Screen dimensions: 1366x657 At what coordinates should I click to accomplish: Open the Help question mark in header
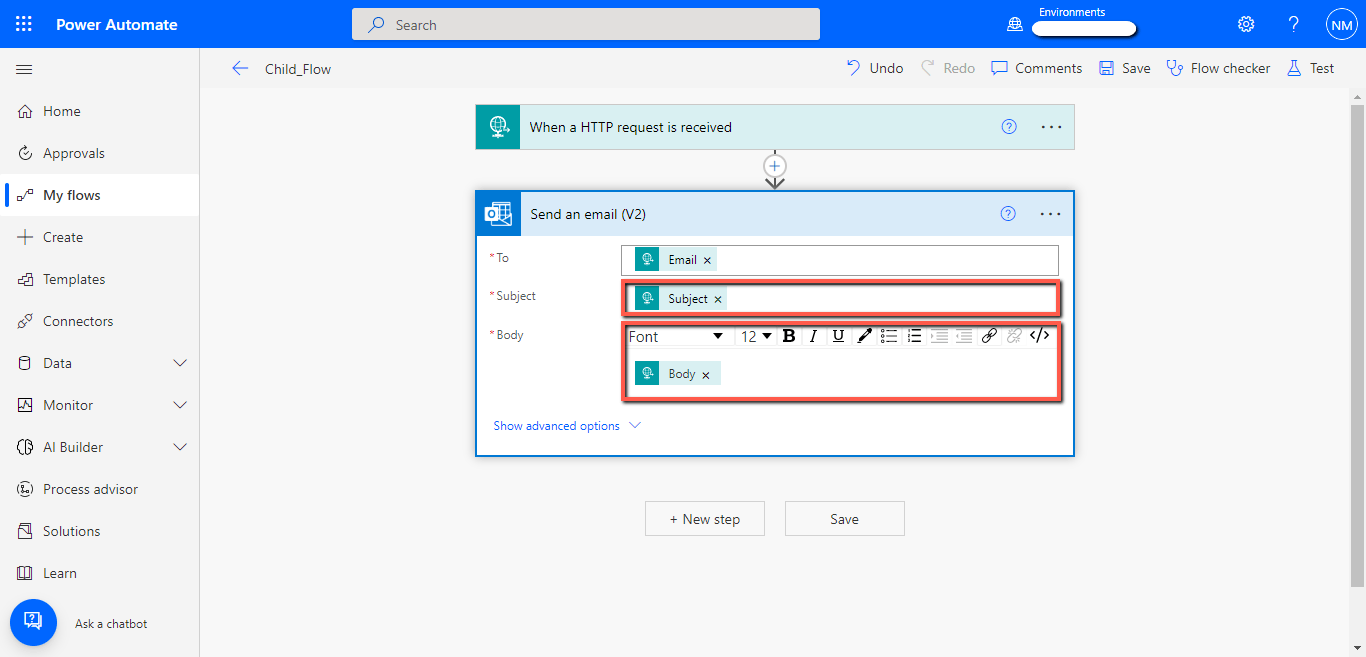(1294, 24)
